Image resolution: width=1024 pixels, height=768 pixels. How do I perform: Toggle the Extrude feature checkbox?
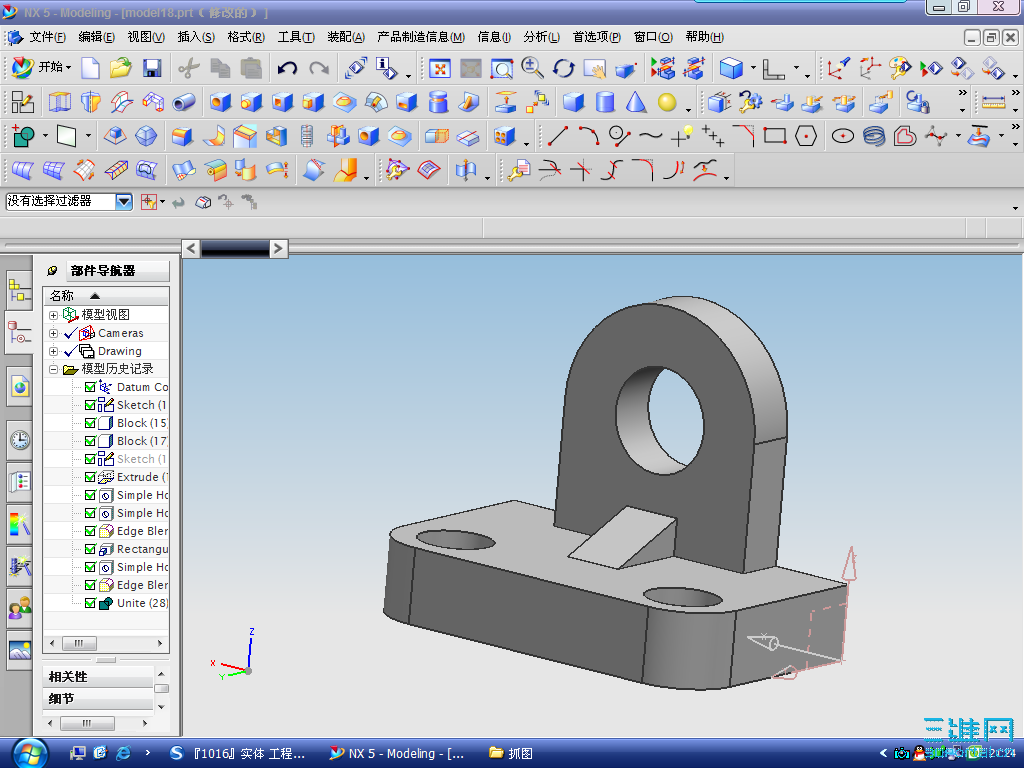pos(90,477)
